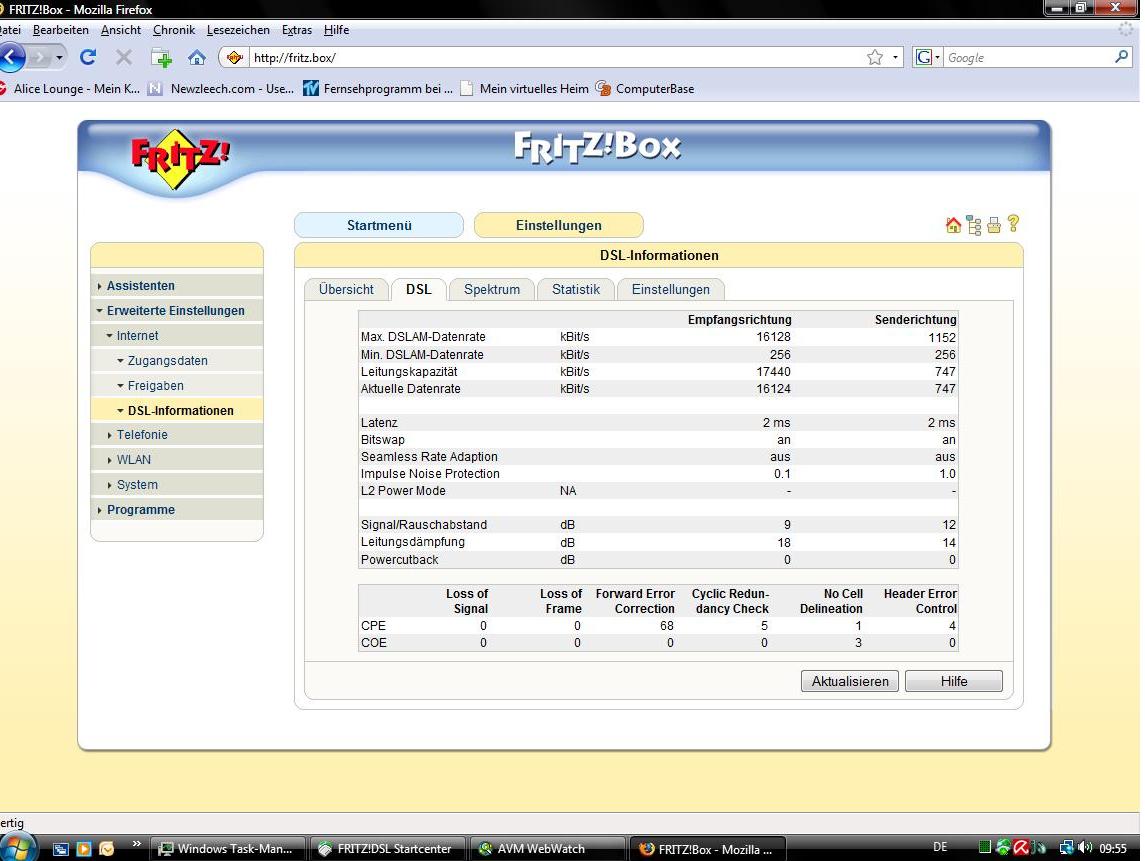Open the Mein virtuelles Heim bookmark
This screenshot has width=1145, height=861.
[x=524, y=88]
